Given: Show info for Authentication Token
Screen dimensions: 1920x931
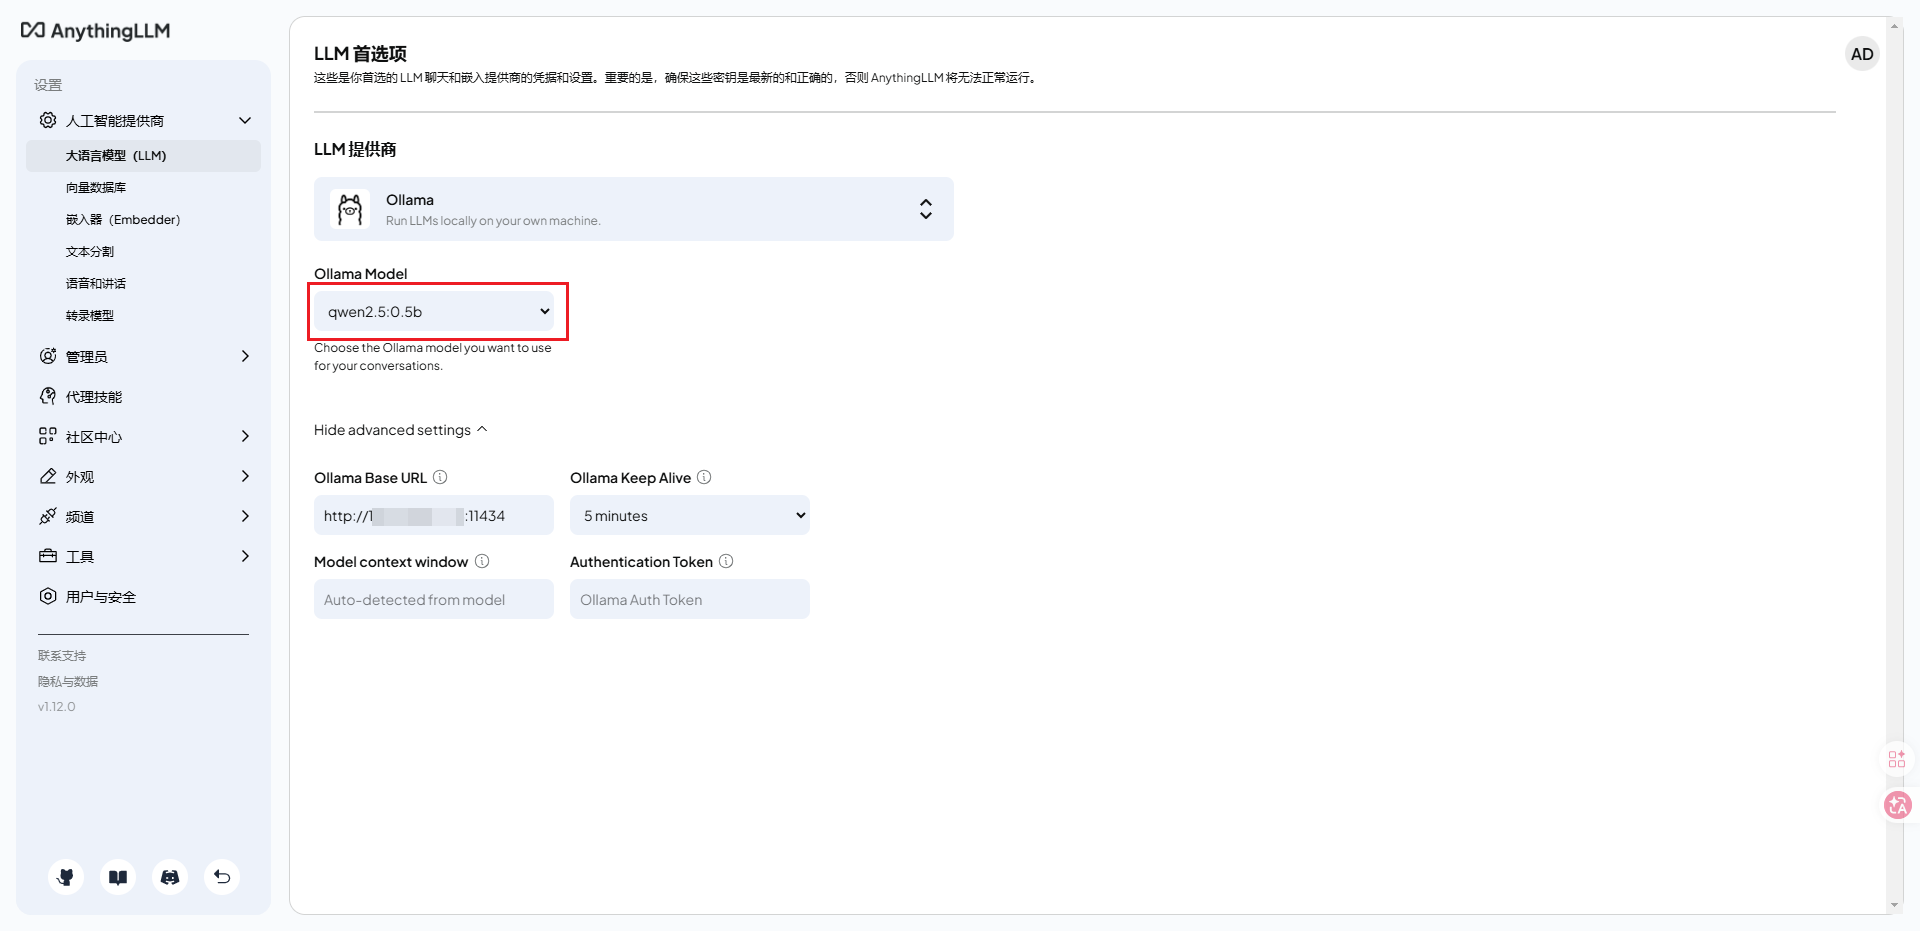Looking at the screenshot, I should (x=726, y=561).
